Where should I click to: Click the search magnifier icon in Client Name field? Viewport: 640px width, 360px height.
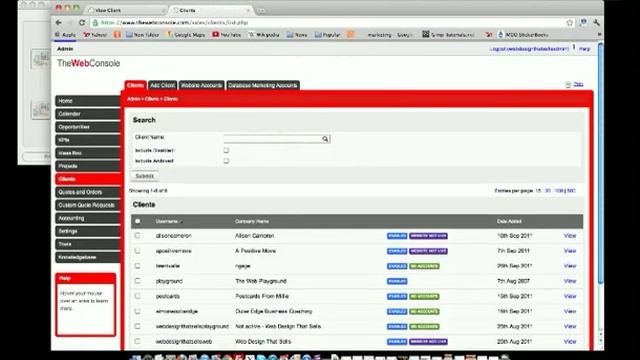[325, 139]
